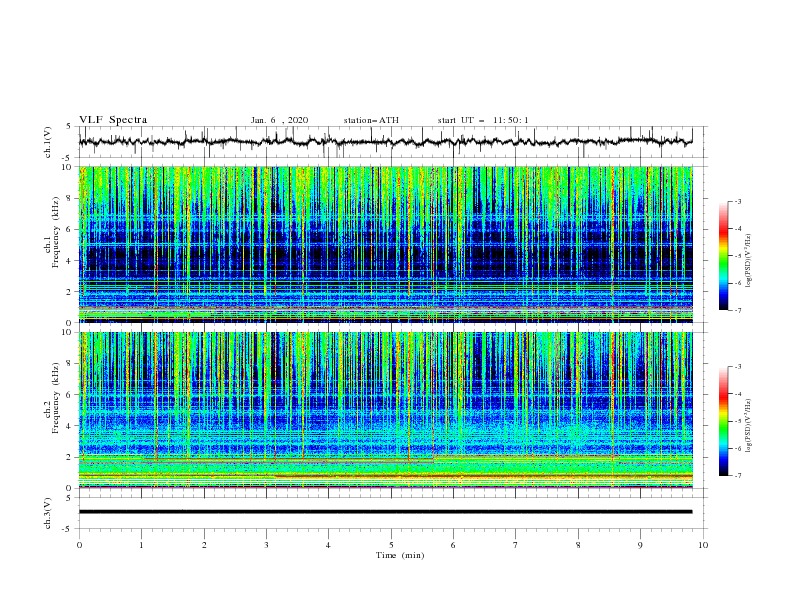The height and width of the screenshot is (612, 792).
Task: Click the "ch.1(V)" vertical axis label
Action: click(x=48, y=142)
